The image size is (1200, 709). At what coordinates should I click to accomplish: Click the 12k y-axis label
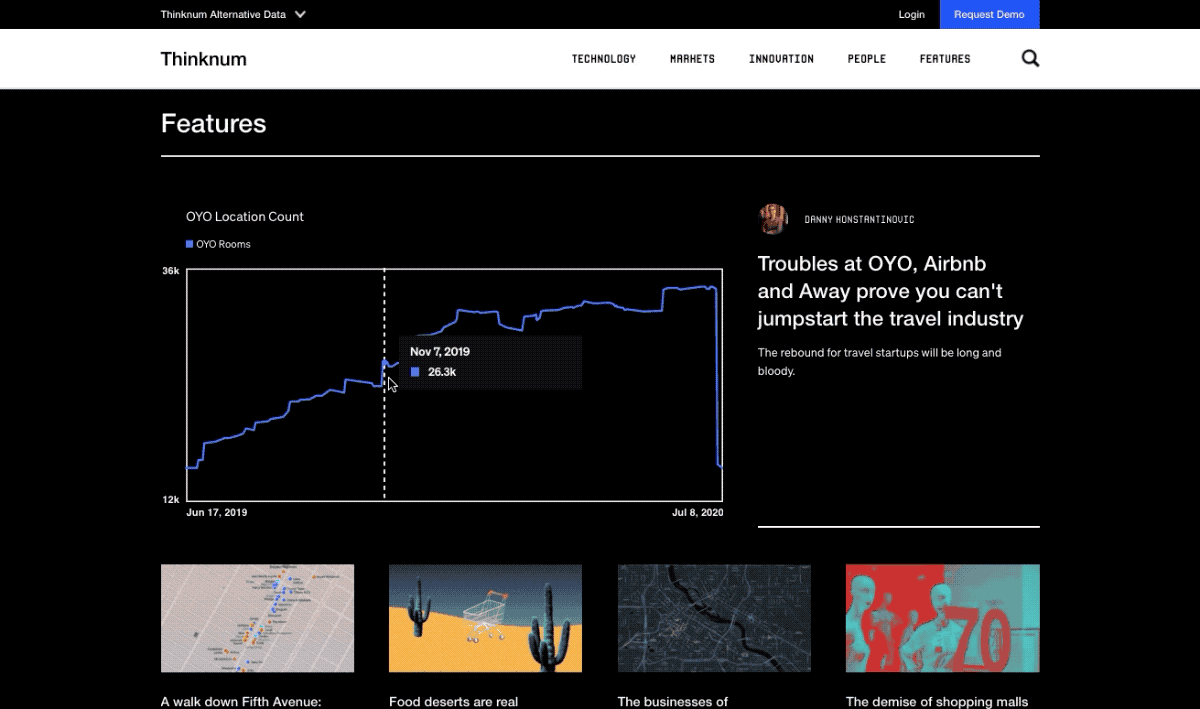(x=171, y=499)
